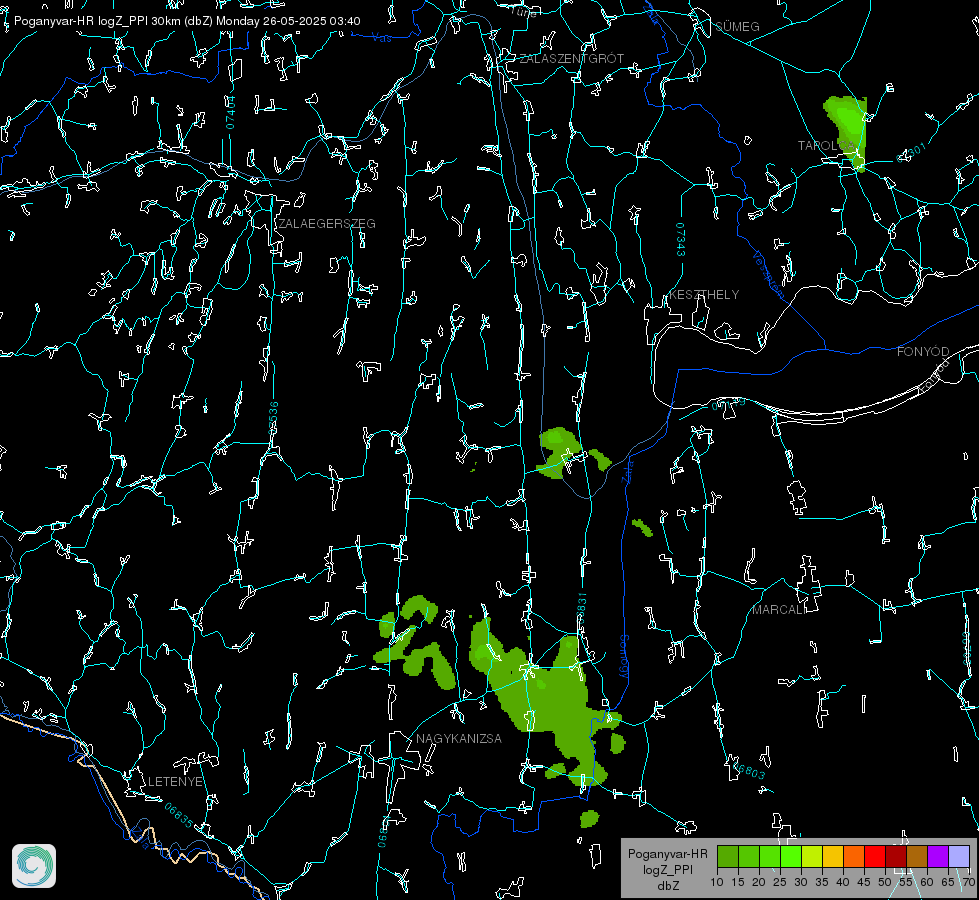Screen dimensions: 979x900
Task: Click the road number label 06835
Action: (x=179, y=816)
